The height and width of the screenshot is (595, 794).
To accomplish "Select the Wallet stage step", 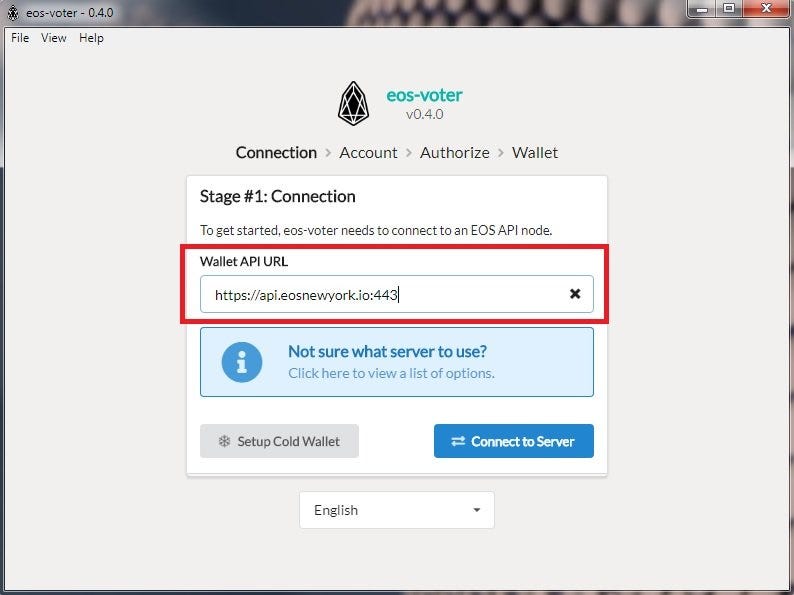I will [535, 152].
